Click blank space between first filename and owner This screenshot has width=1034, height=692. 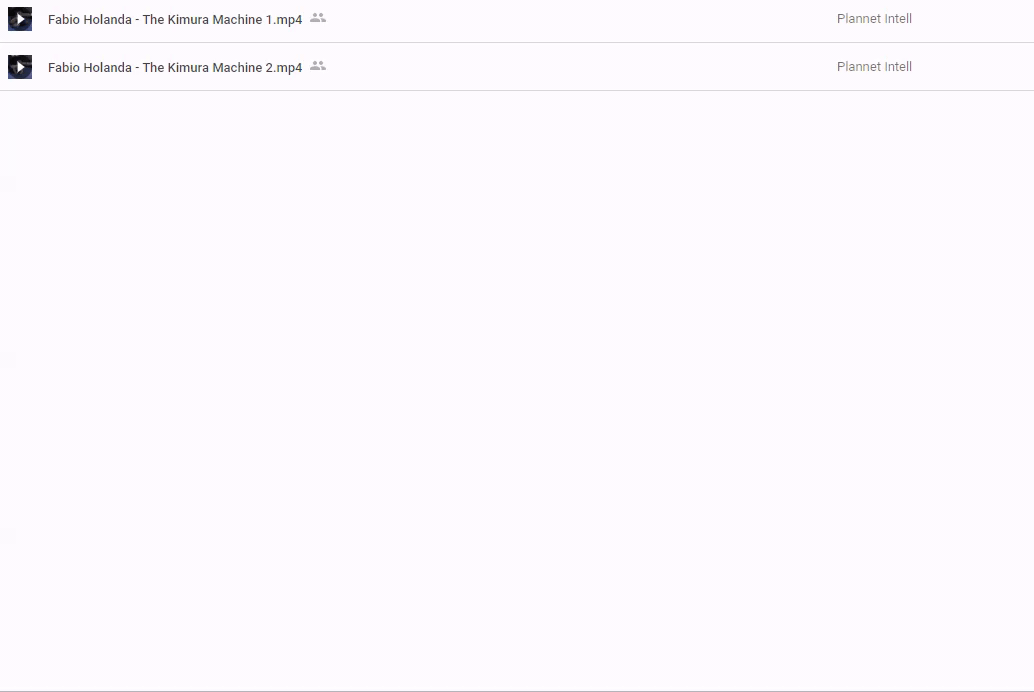coord(580,19)
